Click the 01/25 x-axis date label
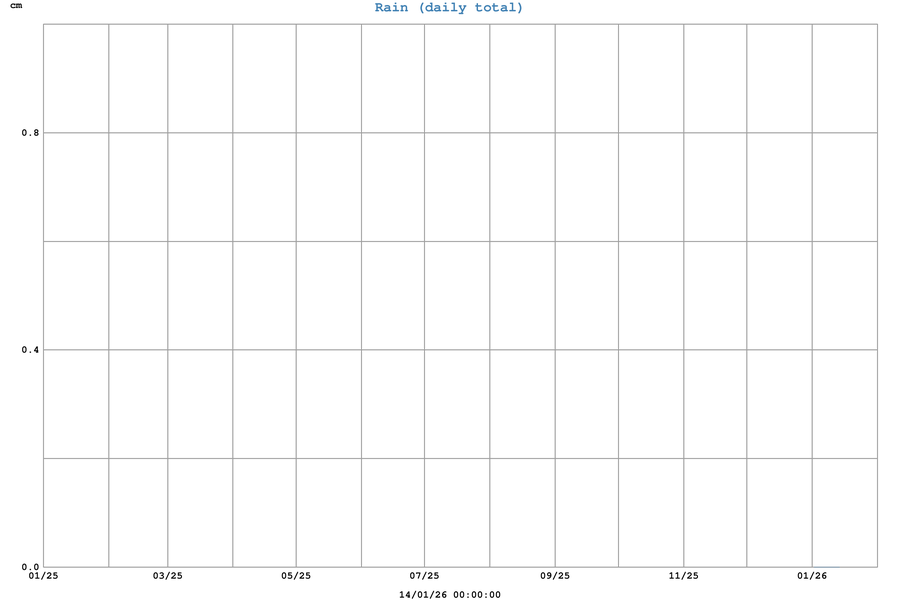This screenshot has width=900, height=600. pyautogui.click(x=43, y=576)
